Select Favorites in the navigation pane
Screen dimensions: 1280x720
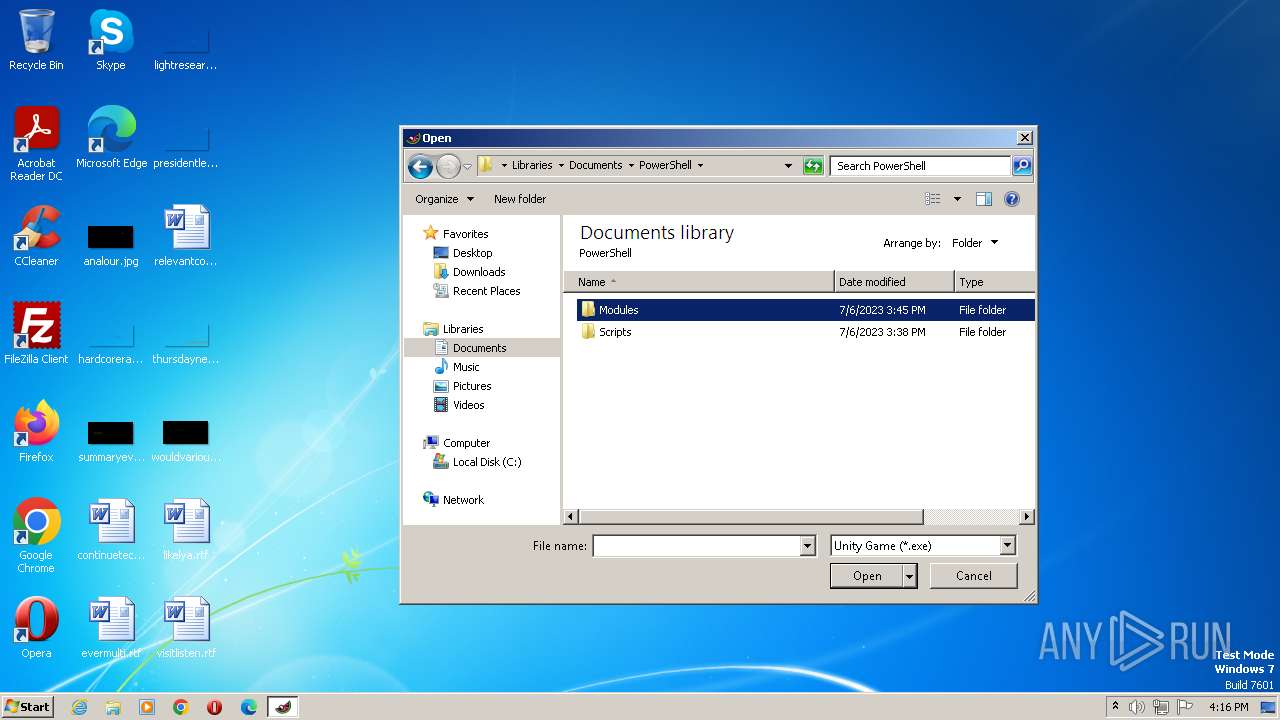tap(465, 234)
